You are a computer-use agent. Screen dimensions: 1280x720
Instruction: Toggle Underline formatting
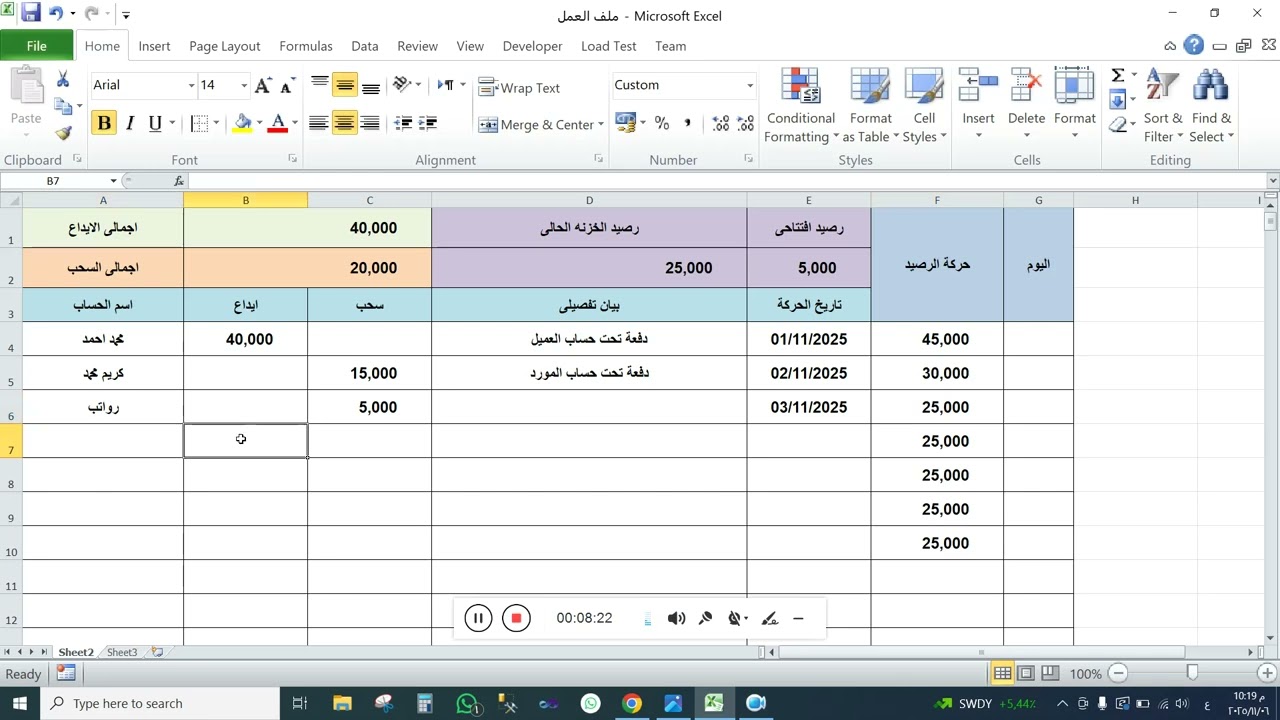pos(155,123)
